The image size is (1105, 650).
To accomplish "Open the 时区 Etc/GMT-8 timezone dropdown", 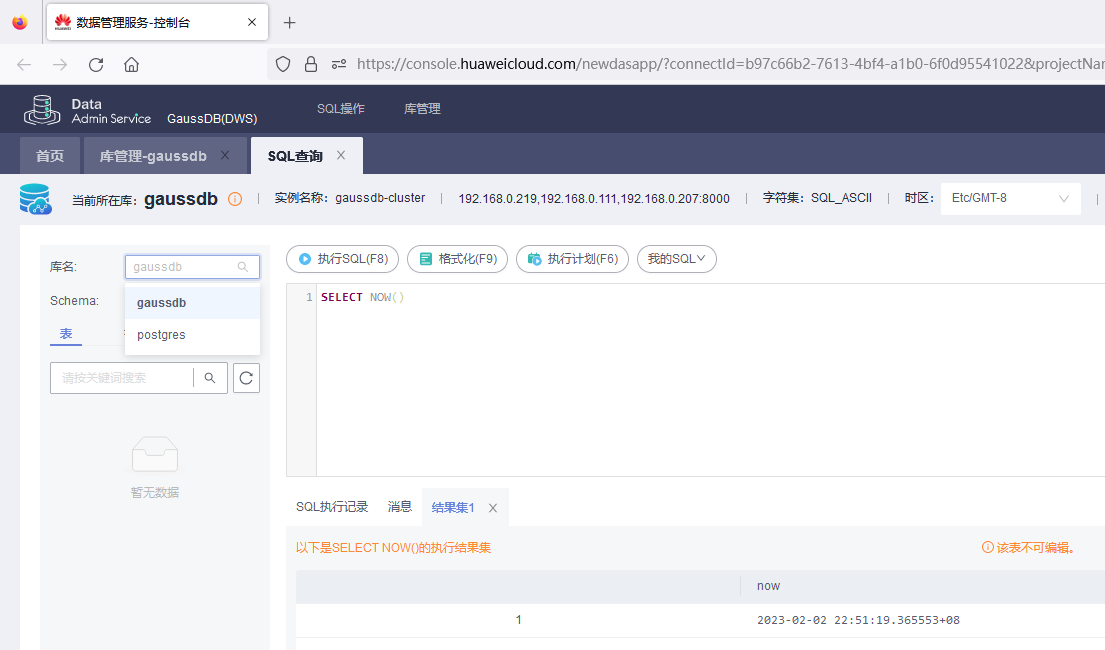I will pos(1010,198).
